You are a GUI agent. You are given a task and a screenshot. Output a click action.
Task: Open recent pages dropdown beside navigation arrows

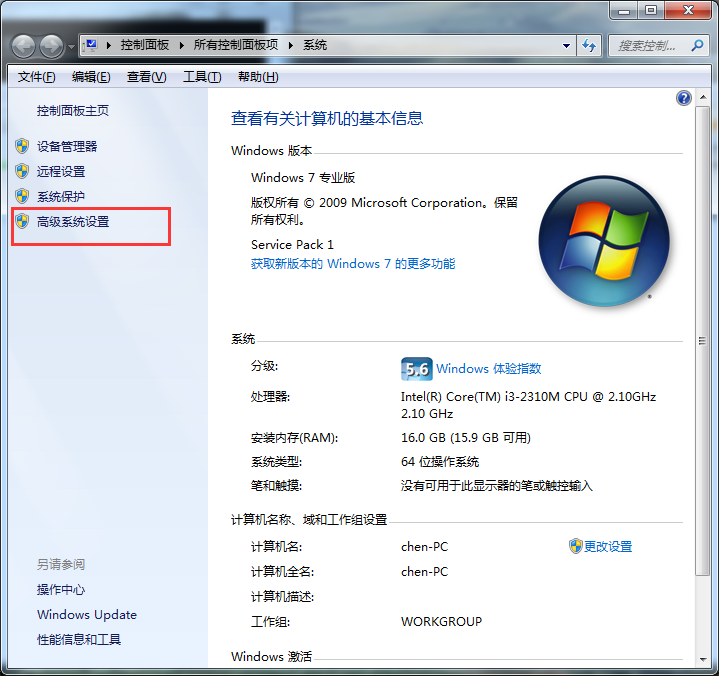[71, 46]
